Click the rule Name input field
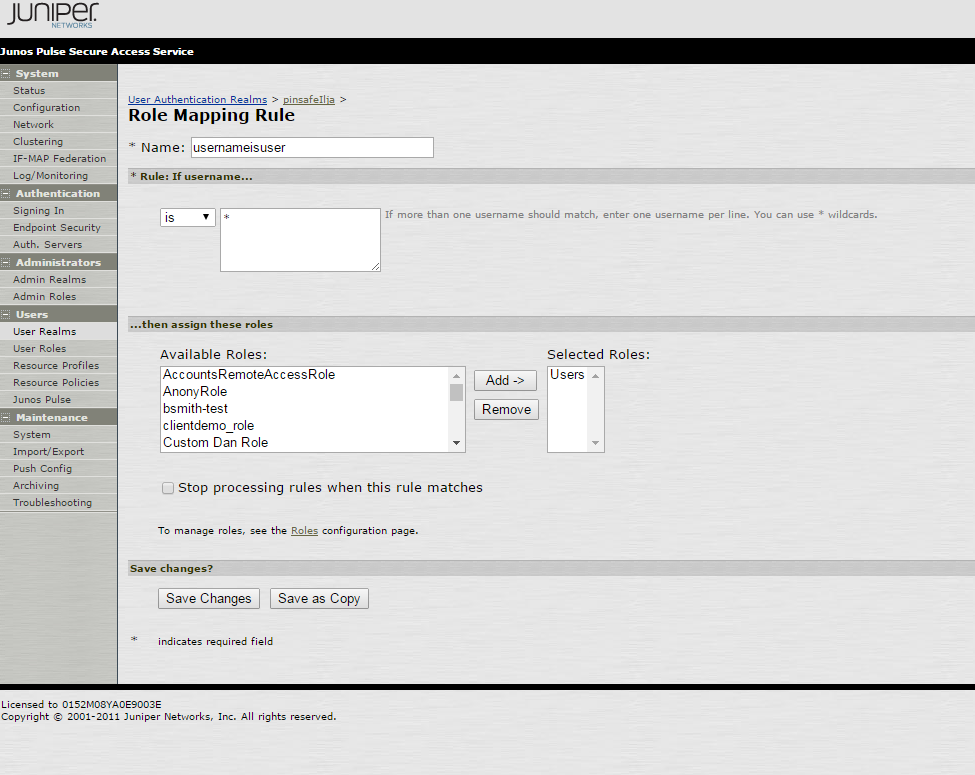Screen dimensions: 975x775 pyautogui.click(x=312, y=147)
